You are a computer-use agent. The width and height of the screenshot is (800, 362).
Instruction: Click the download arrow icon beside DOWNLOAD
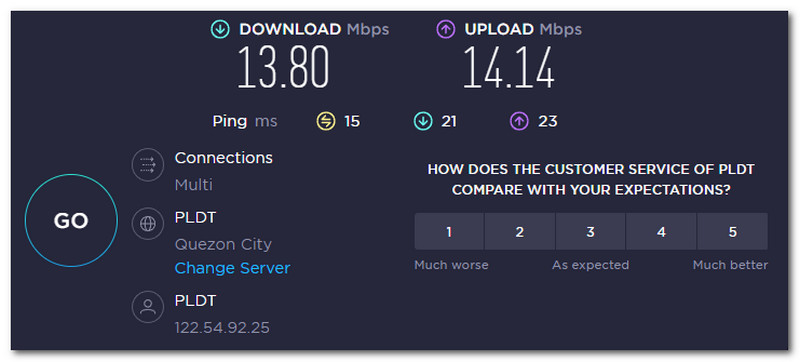click(220, 30)
